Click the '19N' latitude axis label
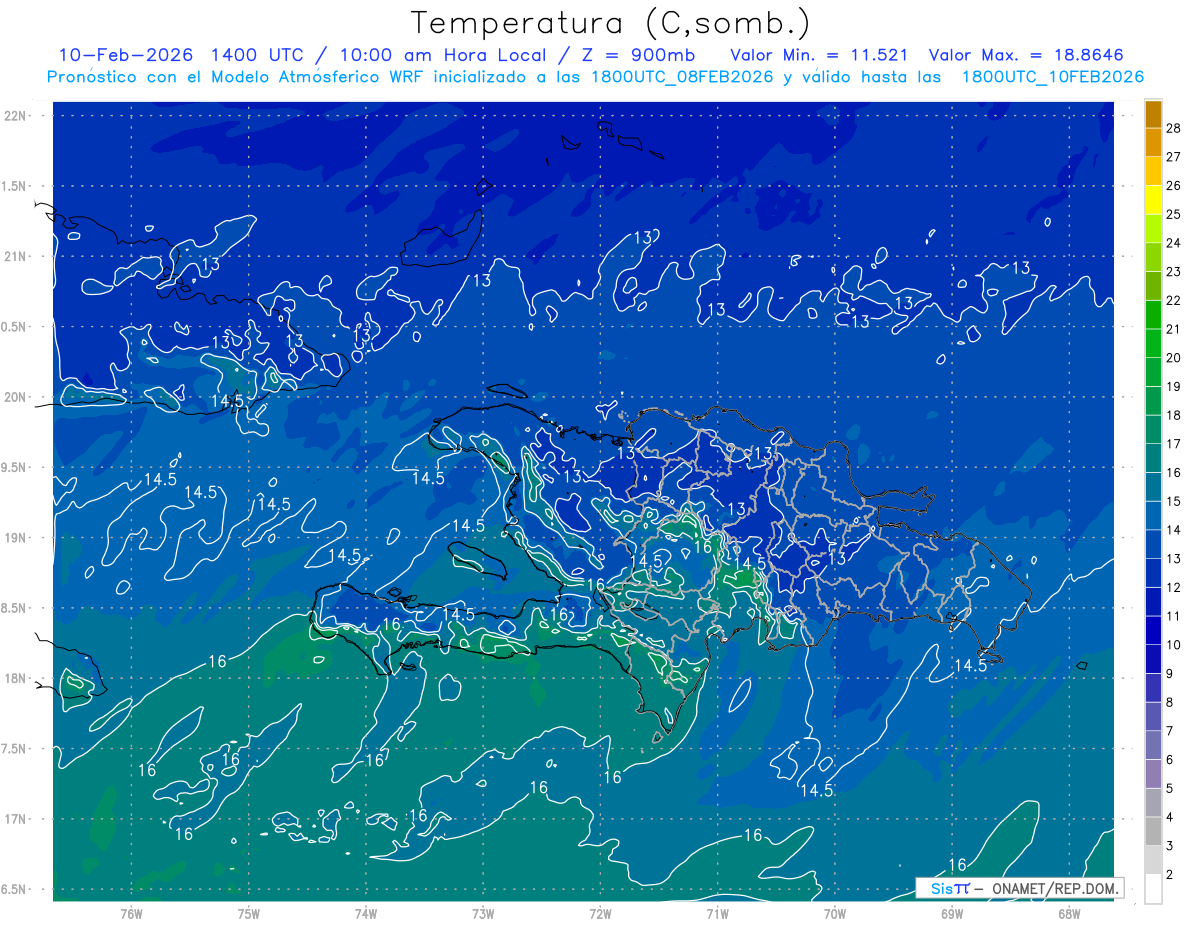The width and height of the screenshot is (1200, 927). (15, 538)
